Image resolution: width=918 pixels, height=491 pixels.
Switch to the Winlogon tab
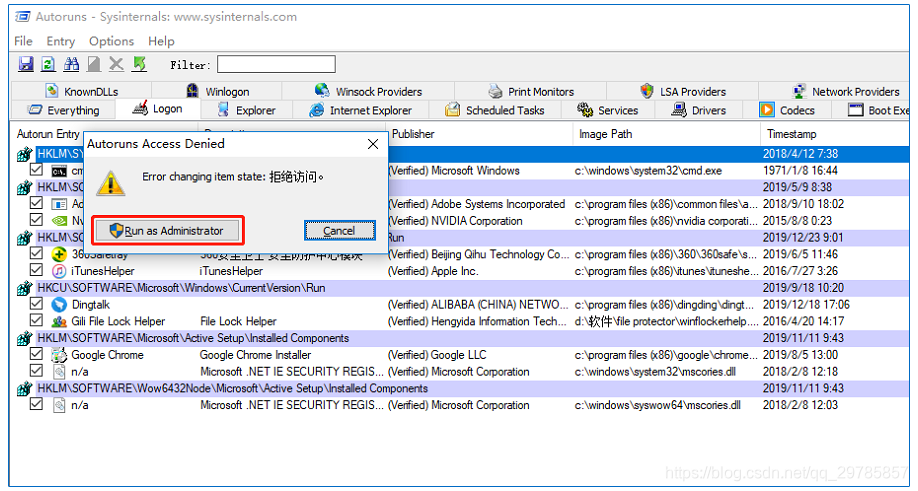pyautogui.click(x=217, y=91)
